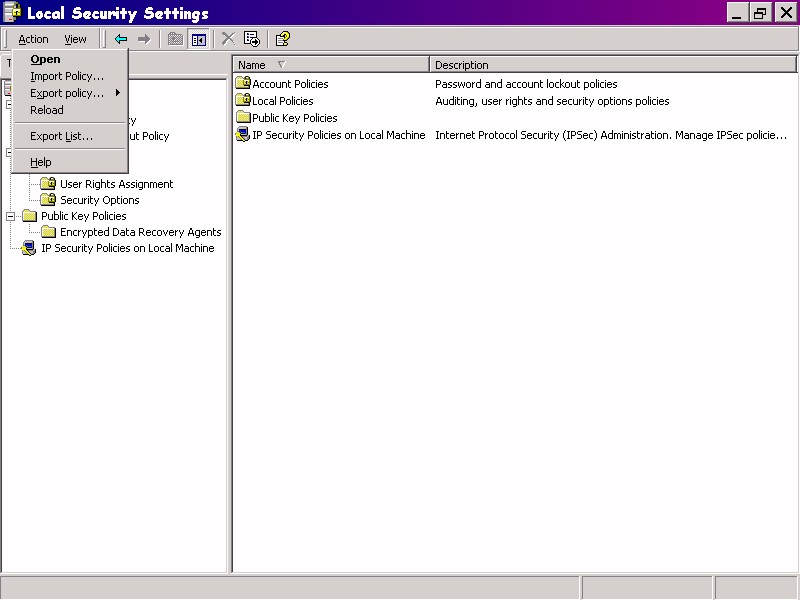This screenshot has height=600, width=800.
Task: Collapse the Public Key Policies tree node
Action: [11, 216]
